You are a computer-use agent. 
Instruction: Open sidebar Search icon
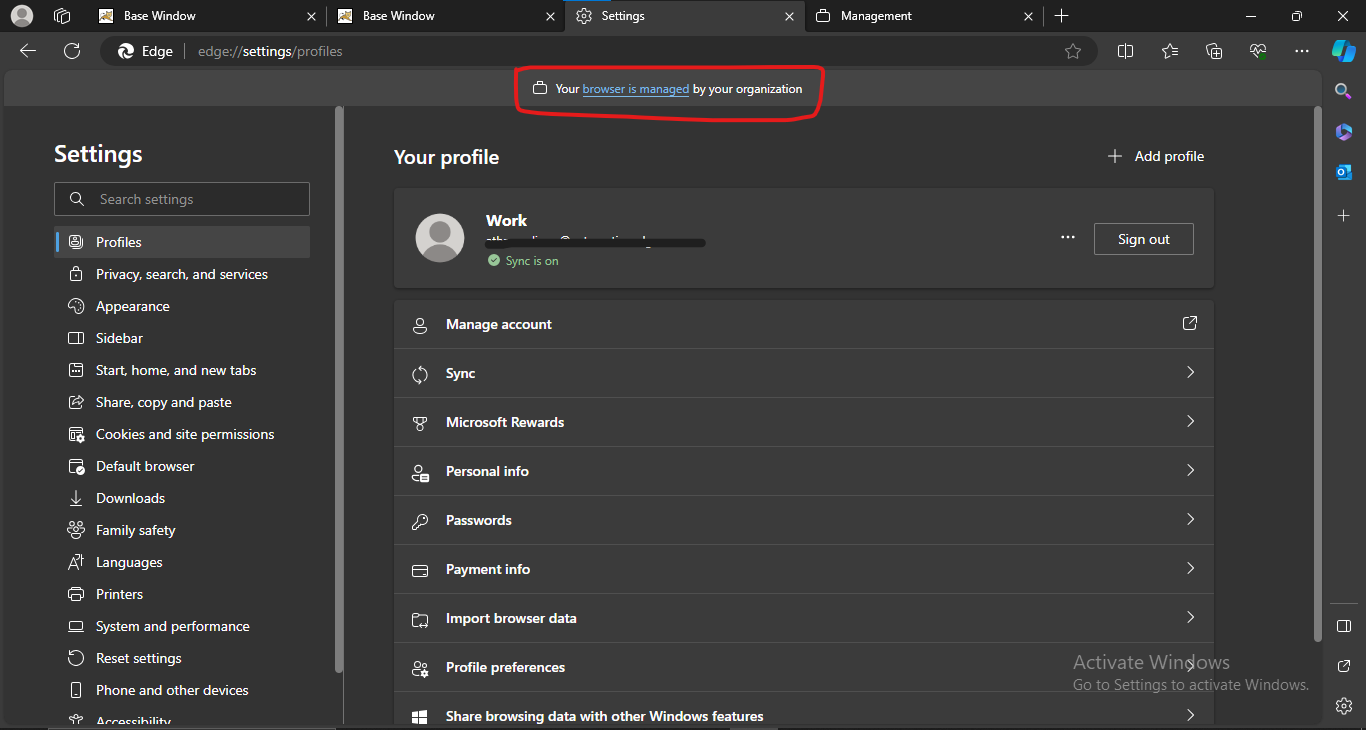1343,91
